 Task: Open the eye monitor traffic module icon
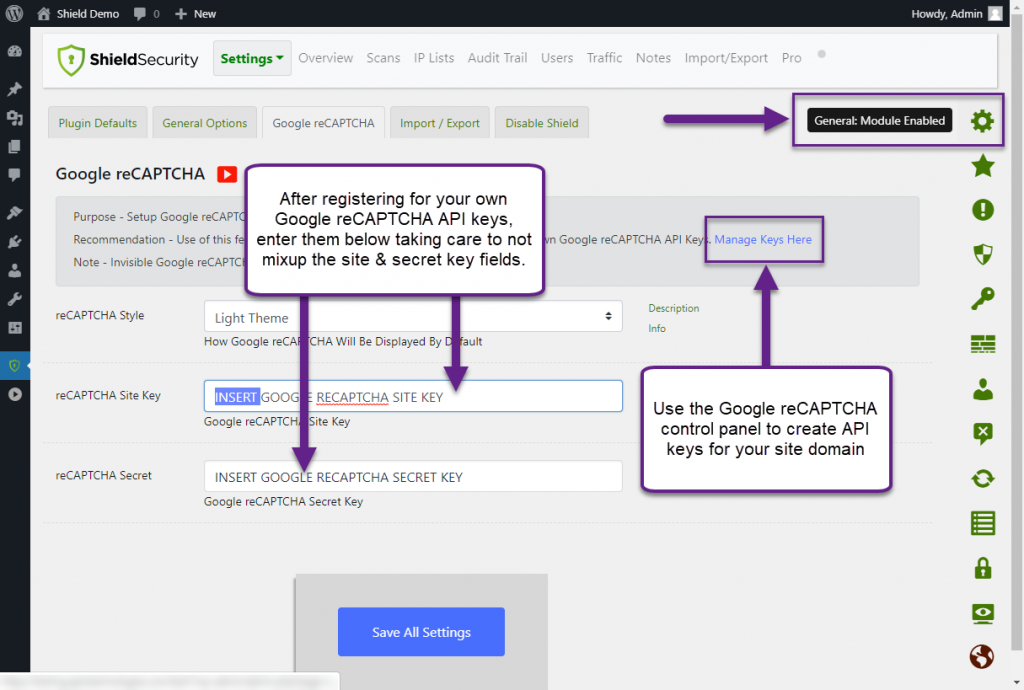coord(983,613)
